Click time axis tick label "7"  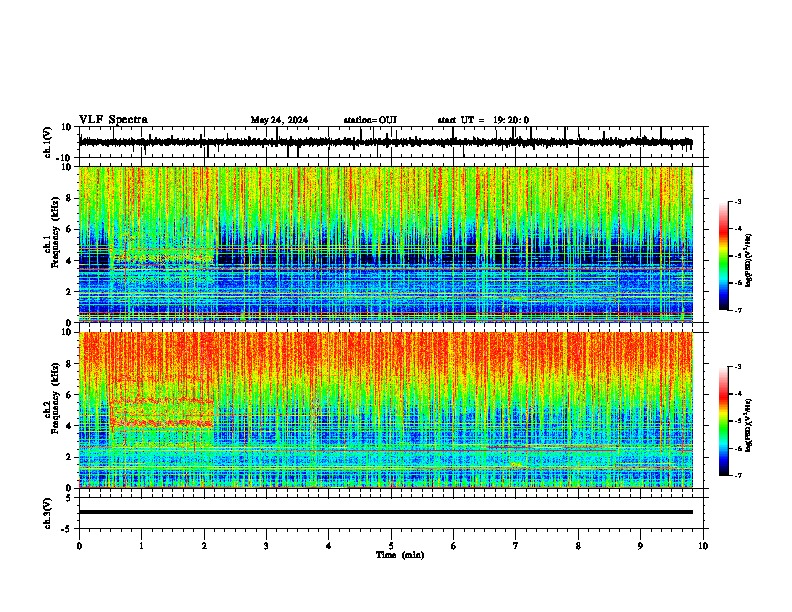coord(516,546)
